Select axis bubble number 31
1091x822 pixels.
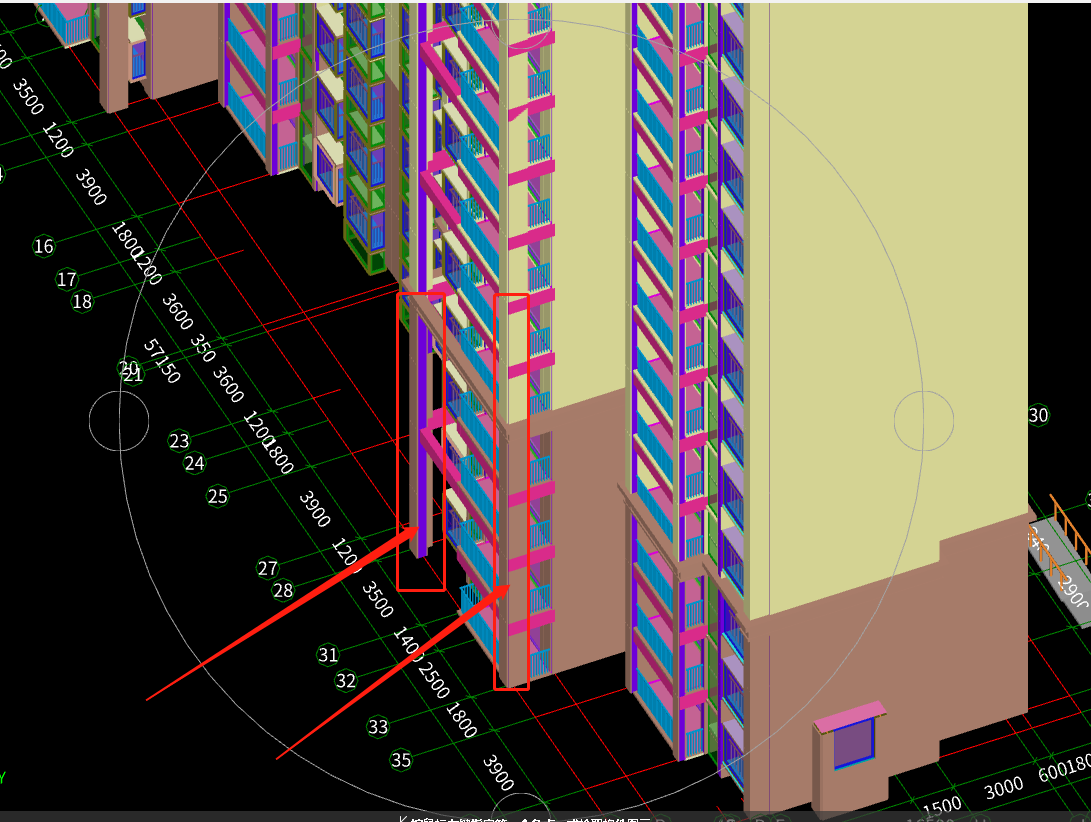point(328,655)
